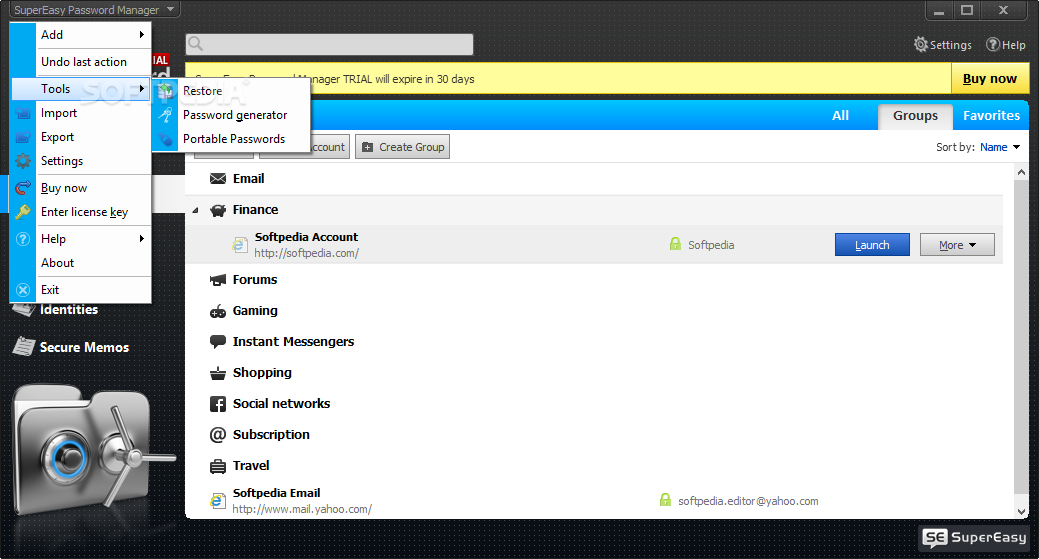Screen dimensions: 1039x559
Task: Click scrollbar up arrow in account list
Action: click(1021, 172)
